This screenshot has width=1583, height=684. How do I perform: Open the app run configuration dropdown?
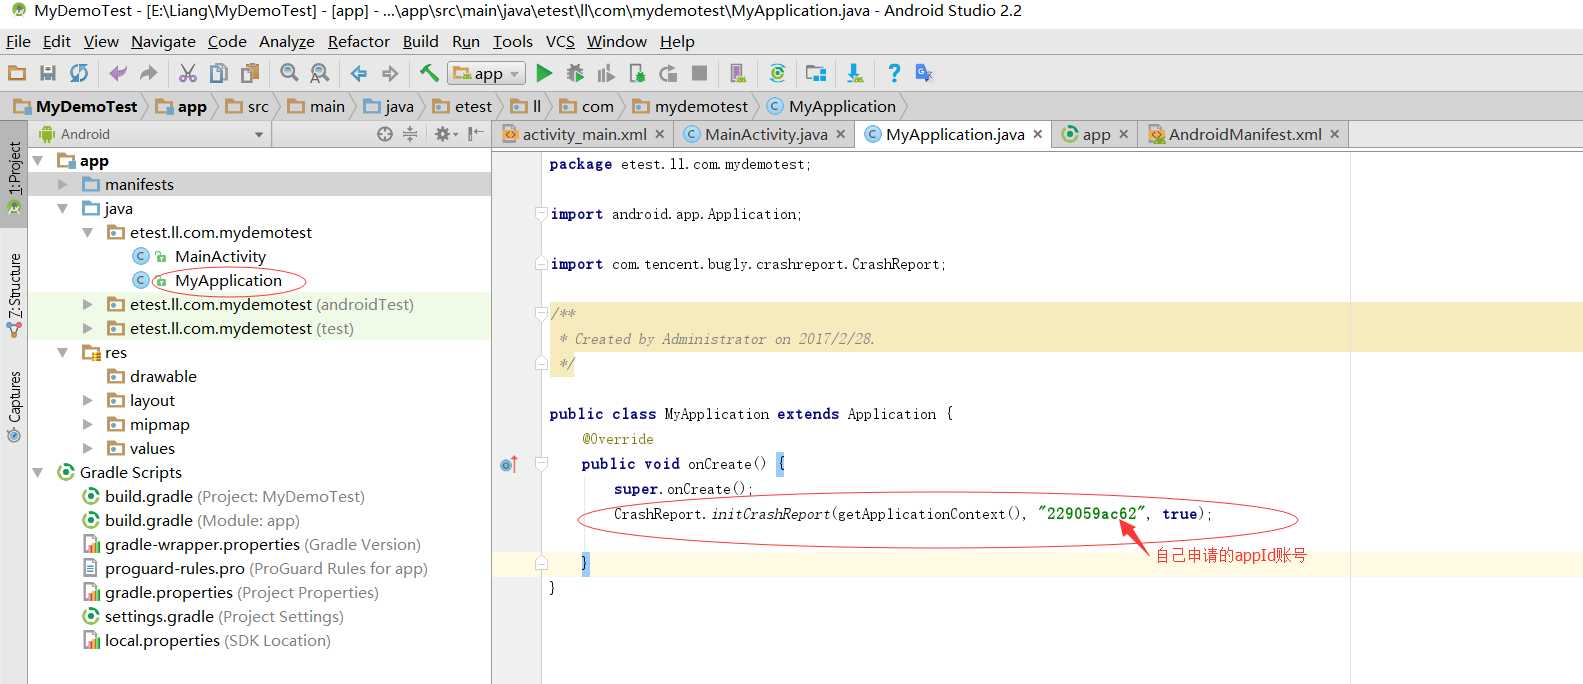(x=486, y=73)
